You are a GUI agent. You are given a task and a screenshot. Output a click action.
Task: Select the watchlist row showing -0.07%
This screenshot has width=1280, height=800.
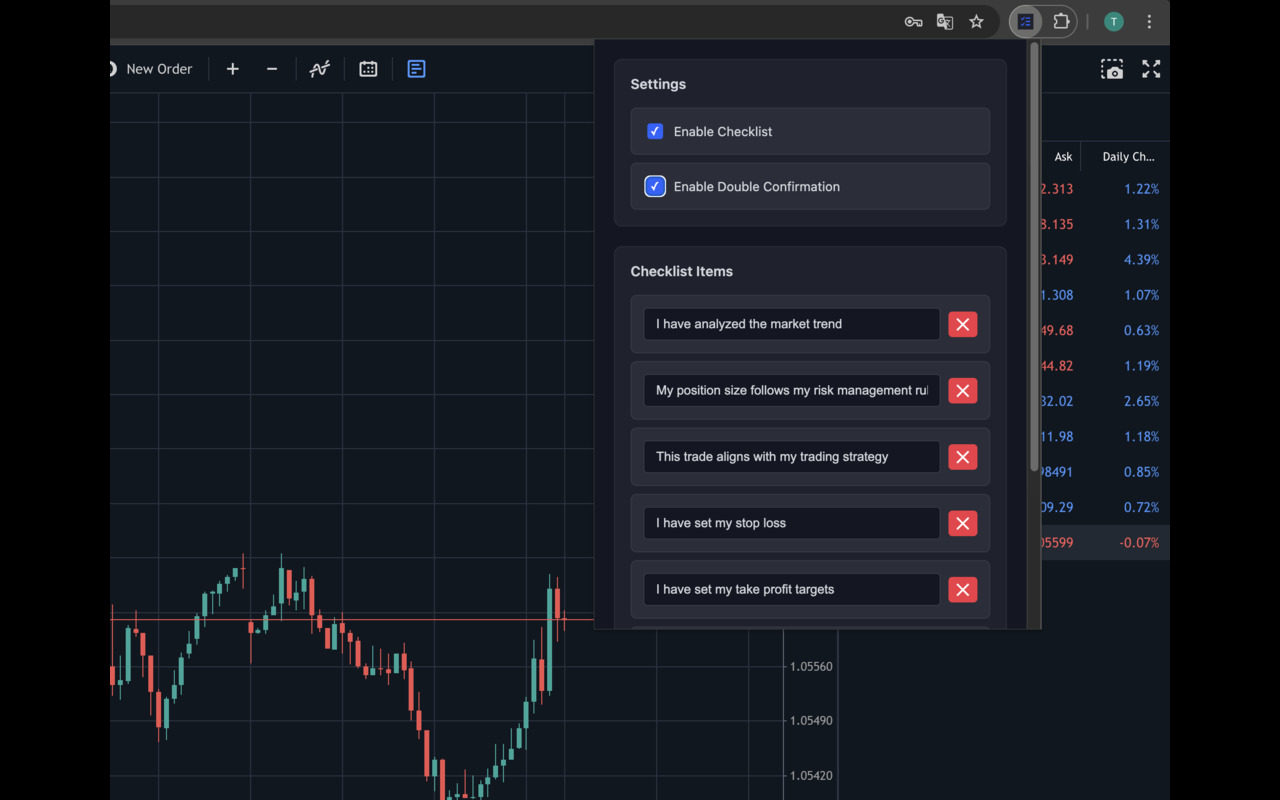(x=1100, y=542)
